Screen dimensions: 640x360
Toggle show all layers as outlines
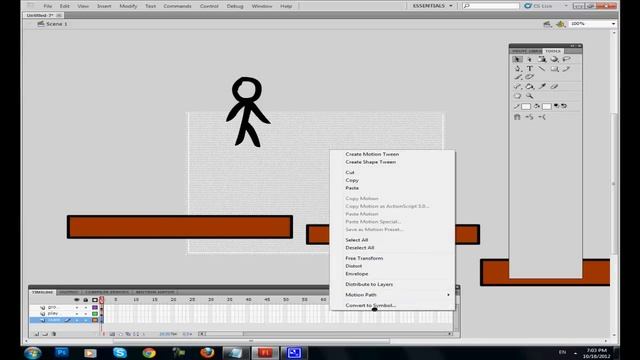click(x=95, y=300)
